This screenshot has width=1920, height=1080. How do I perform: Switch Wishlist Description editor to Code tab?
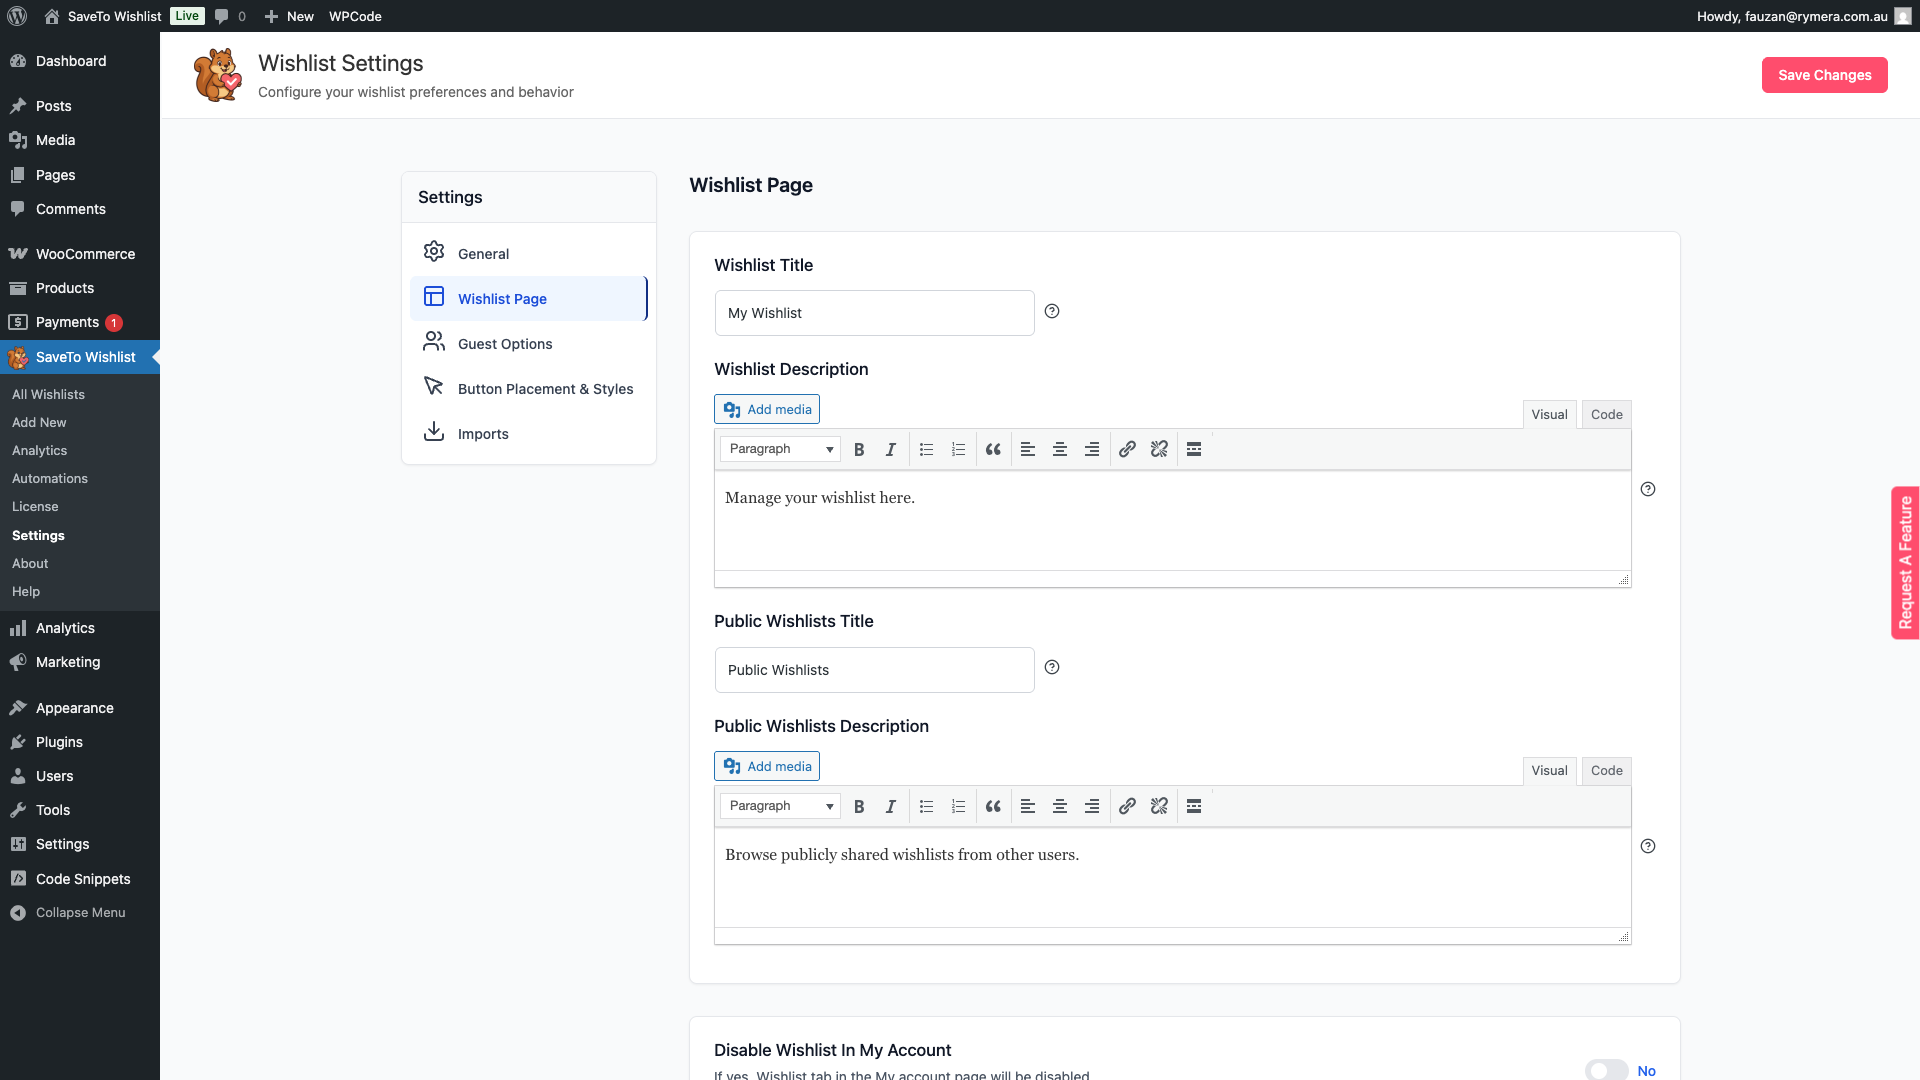(1606, 415)
